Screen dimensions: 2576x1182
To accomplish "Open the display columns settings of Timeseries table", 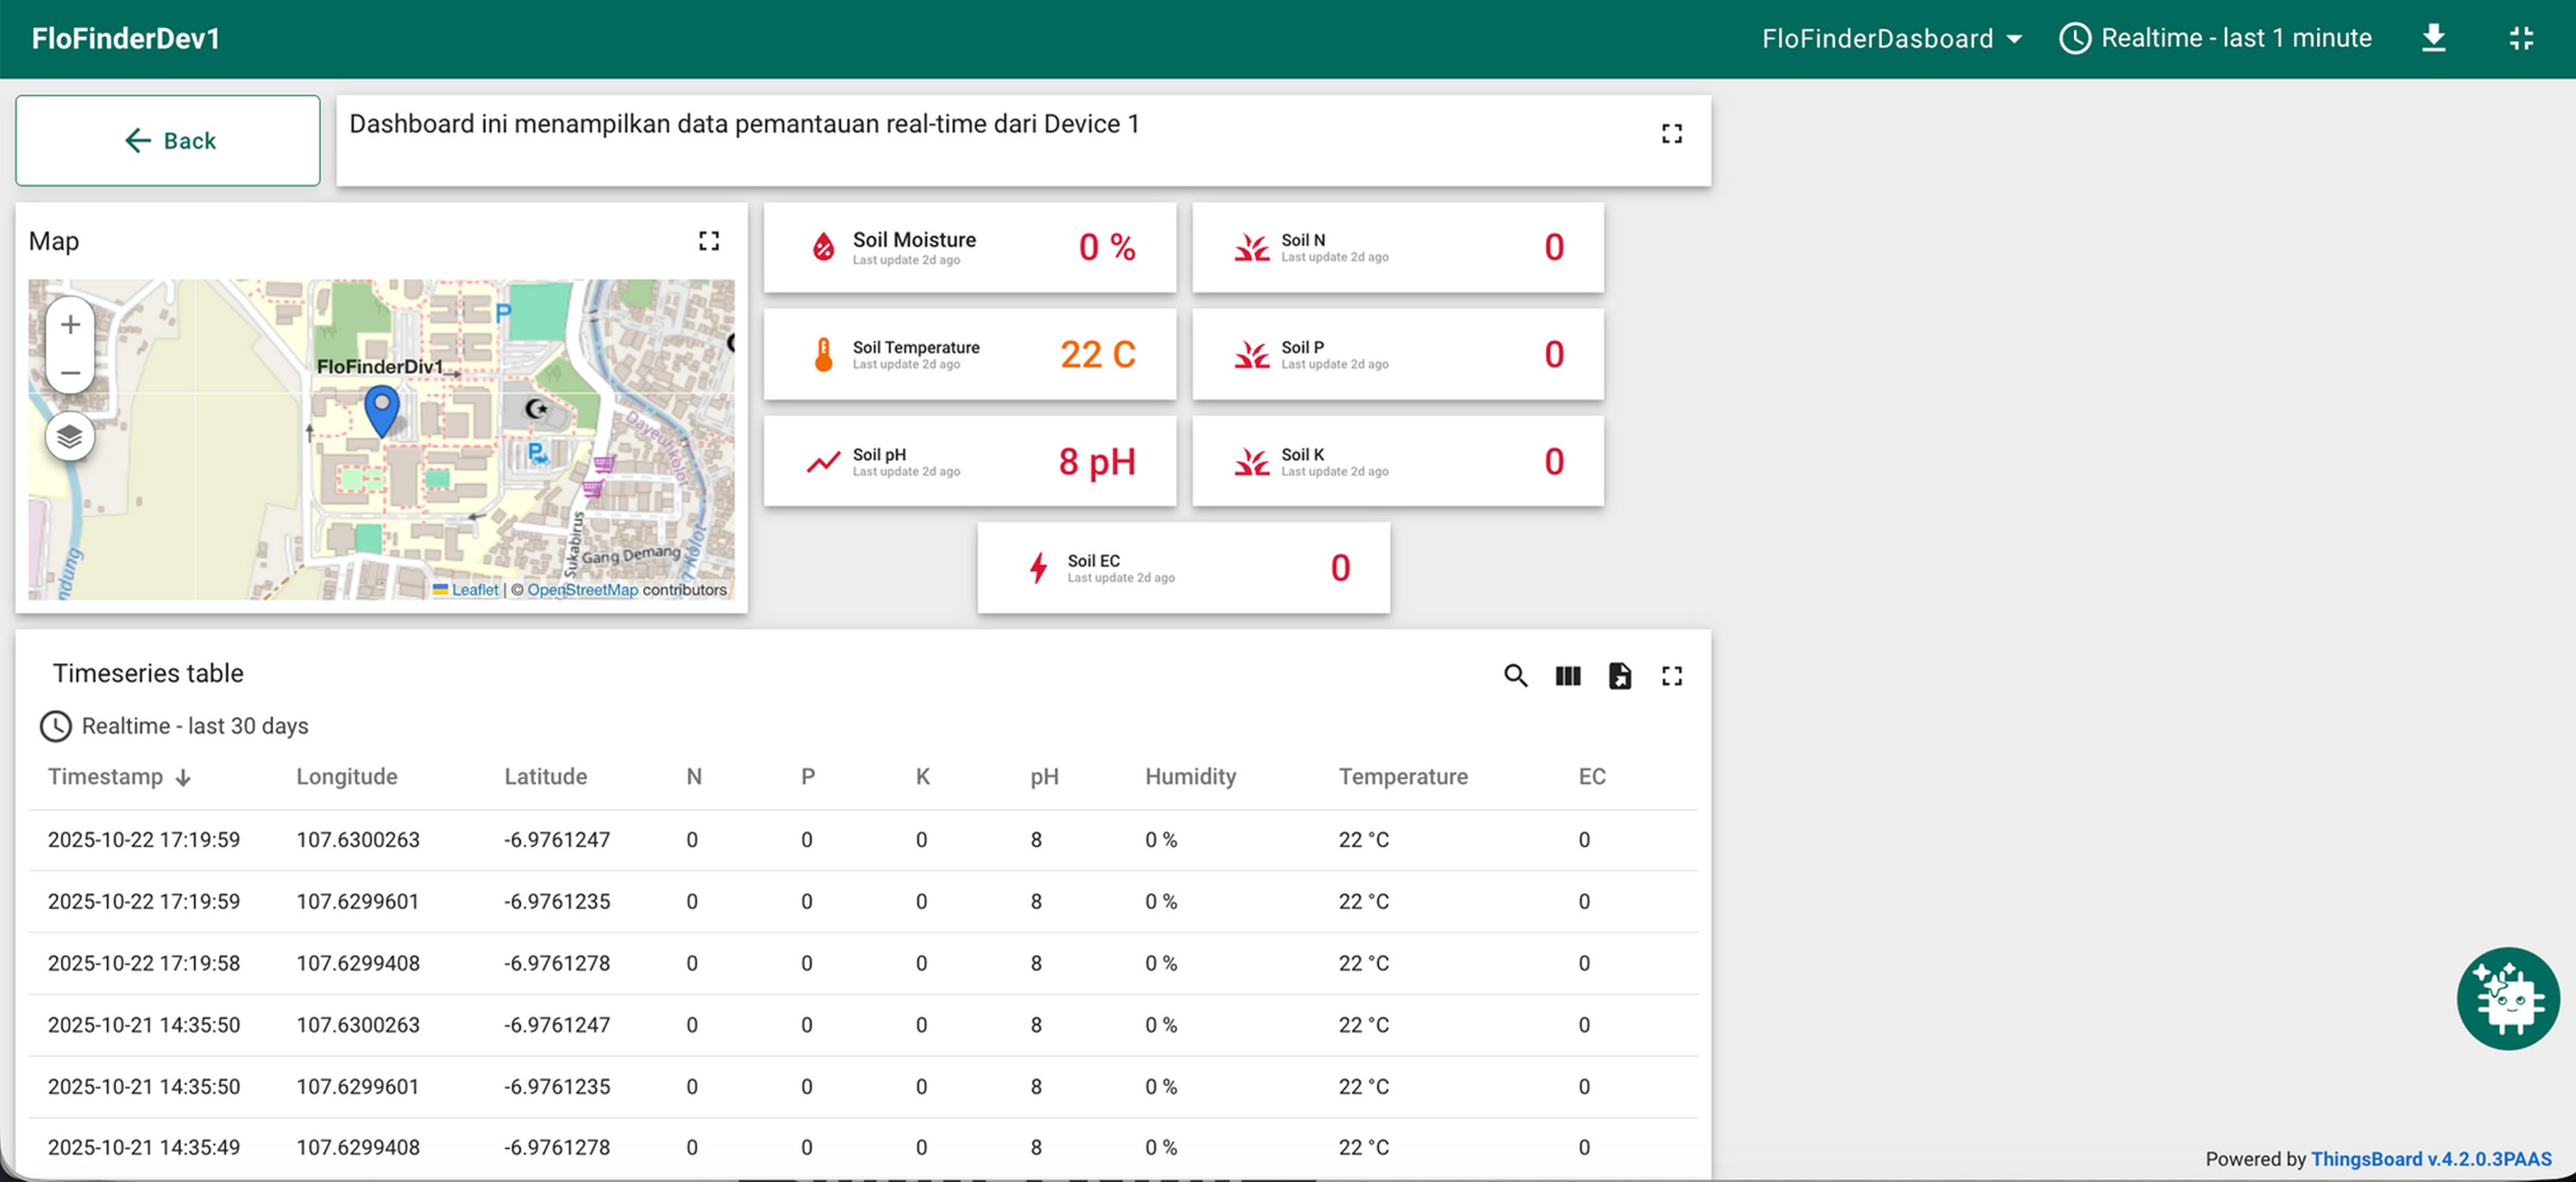I will point(1568,675).
